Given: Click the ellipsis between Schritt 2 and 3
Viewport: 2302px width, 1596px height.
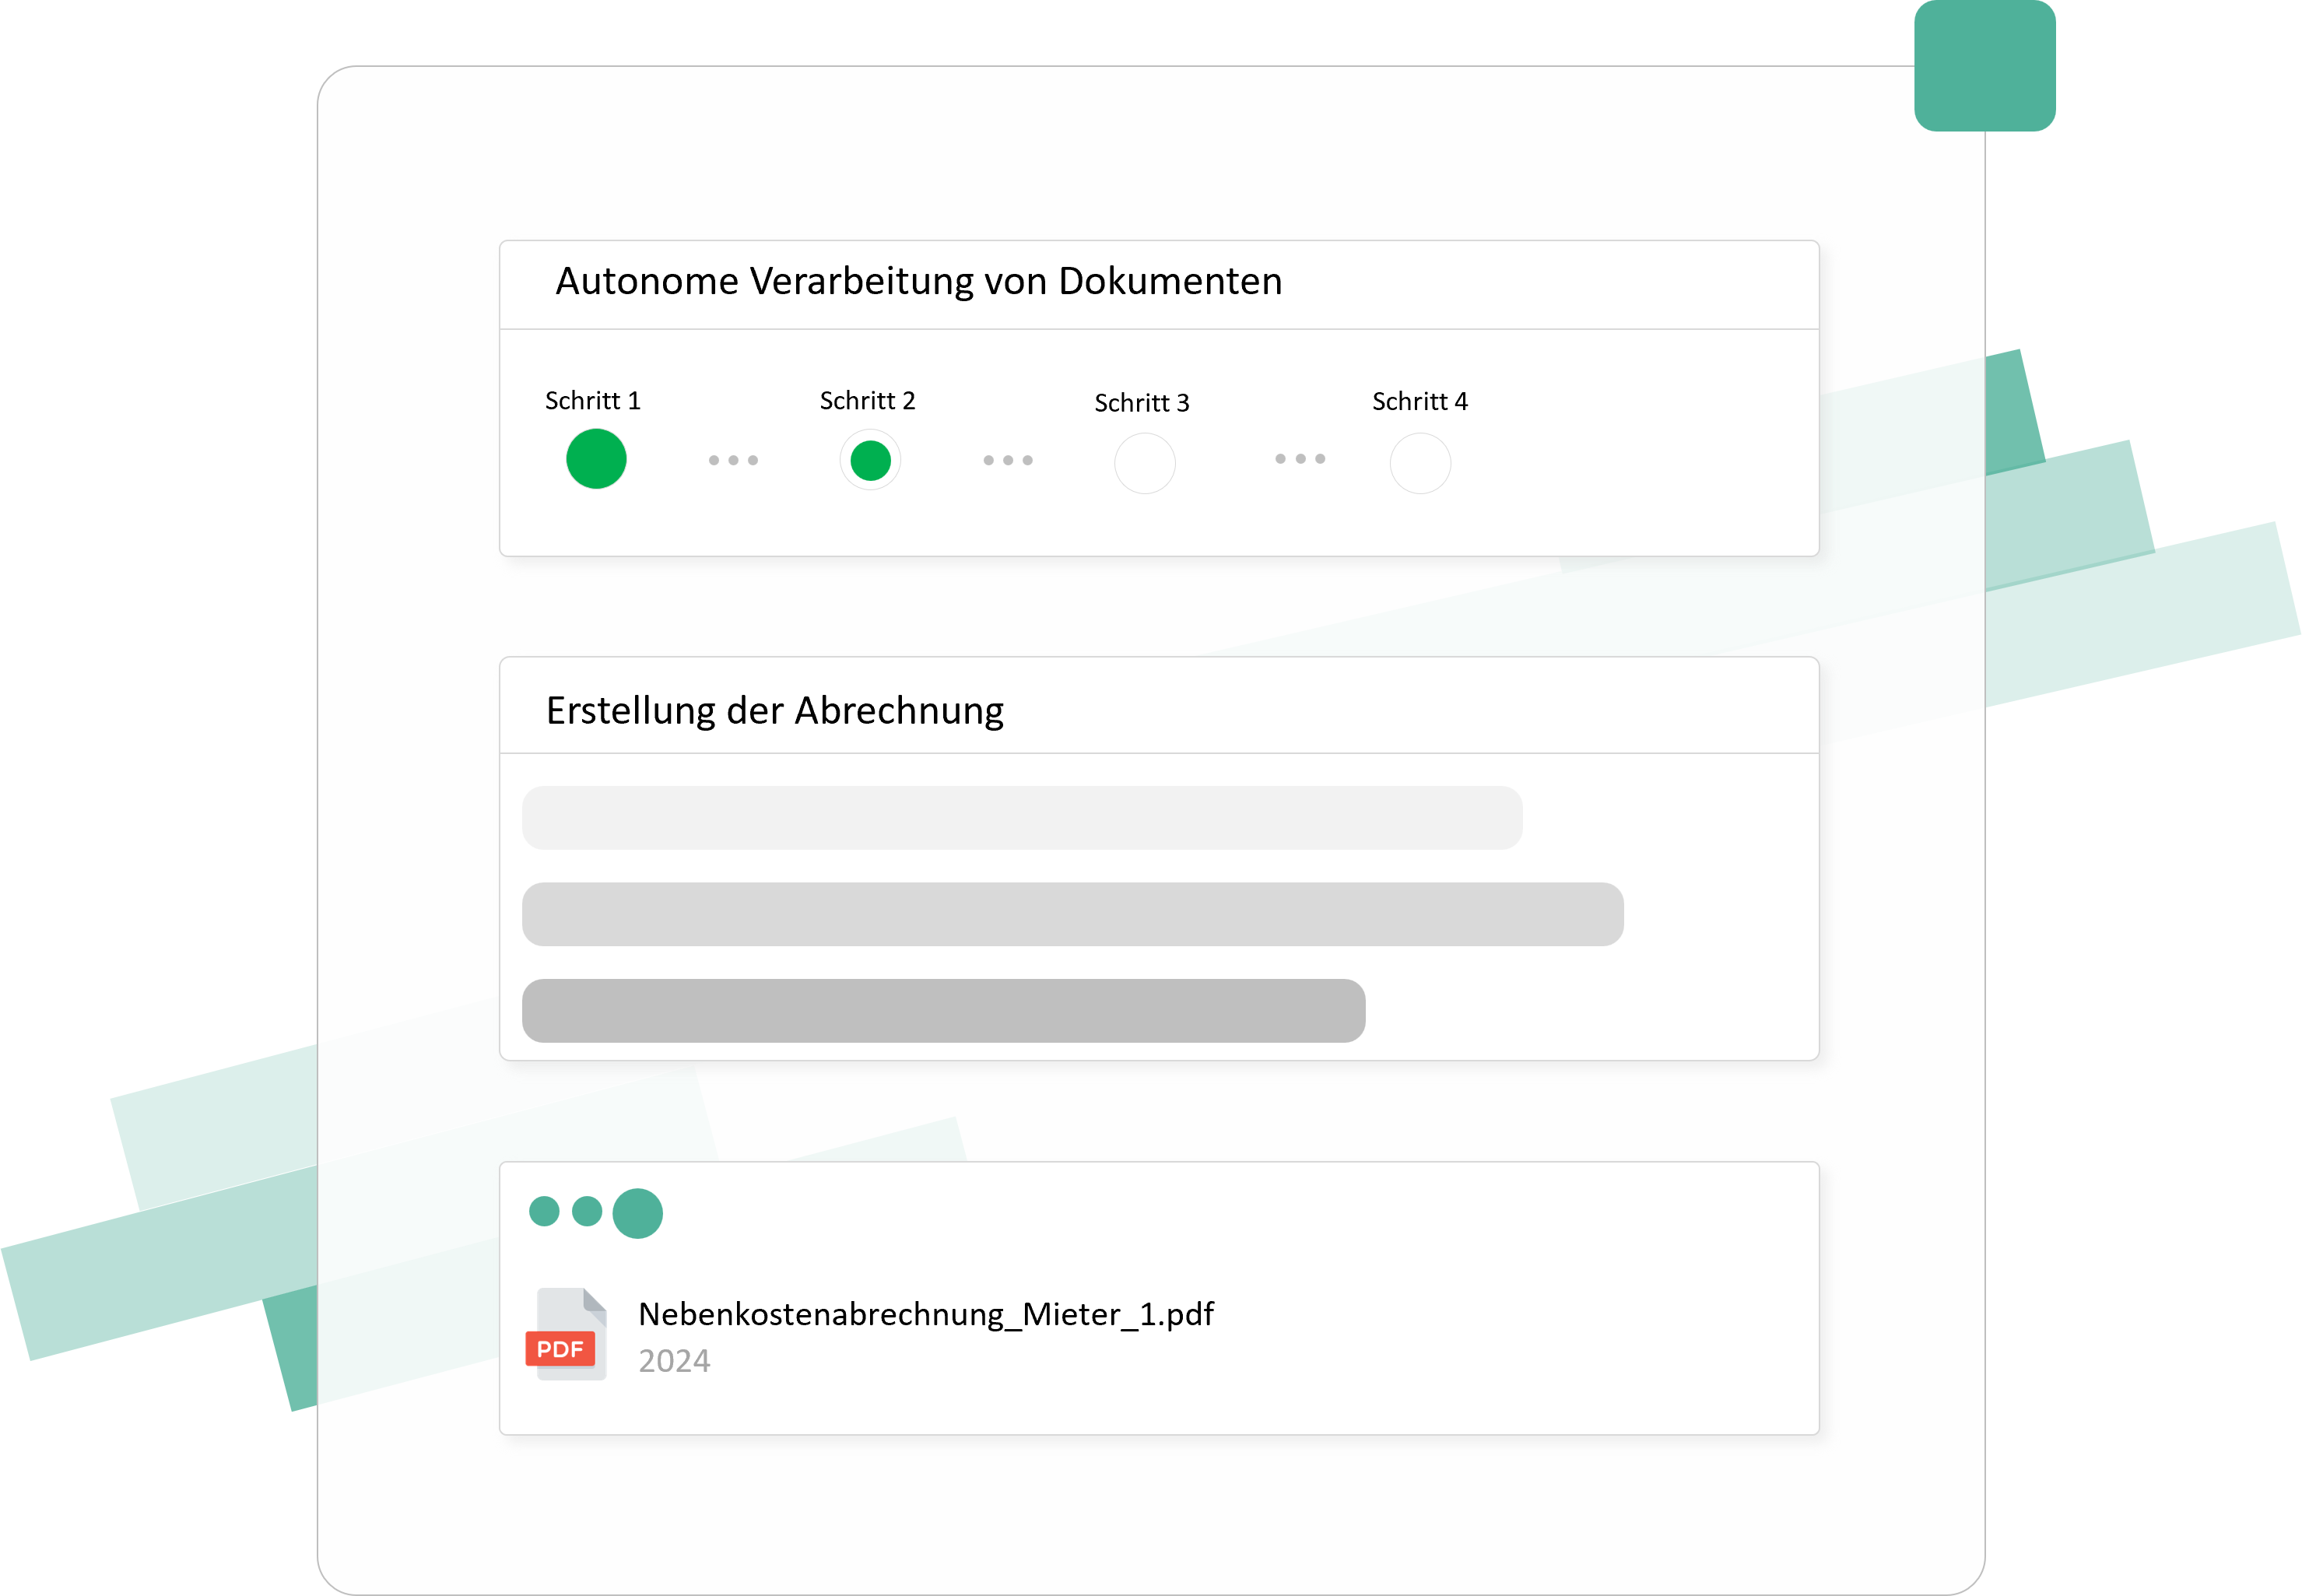Looking at the screenshot, I should coord(1007,459).
